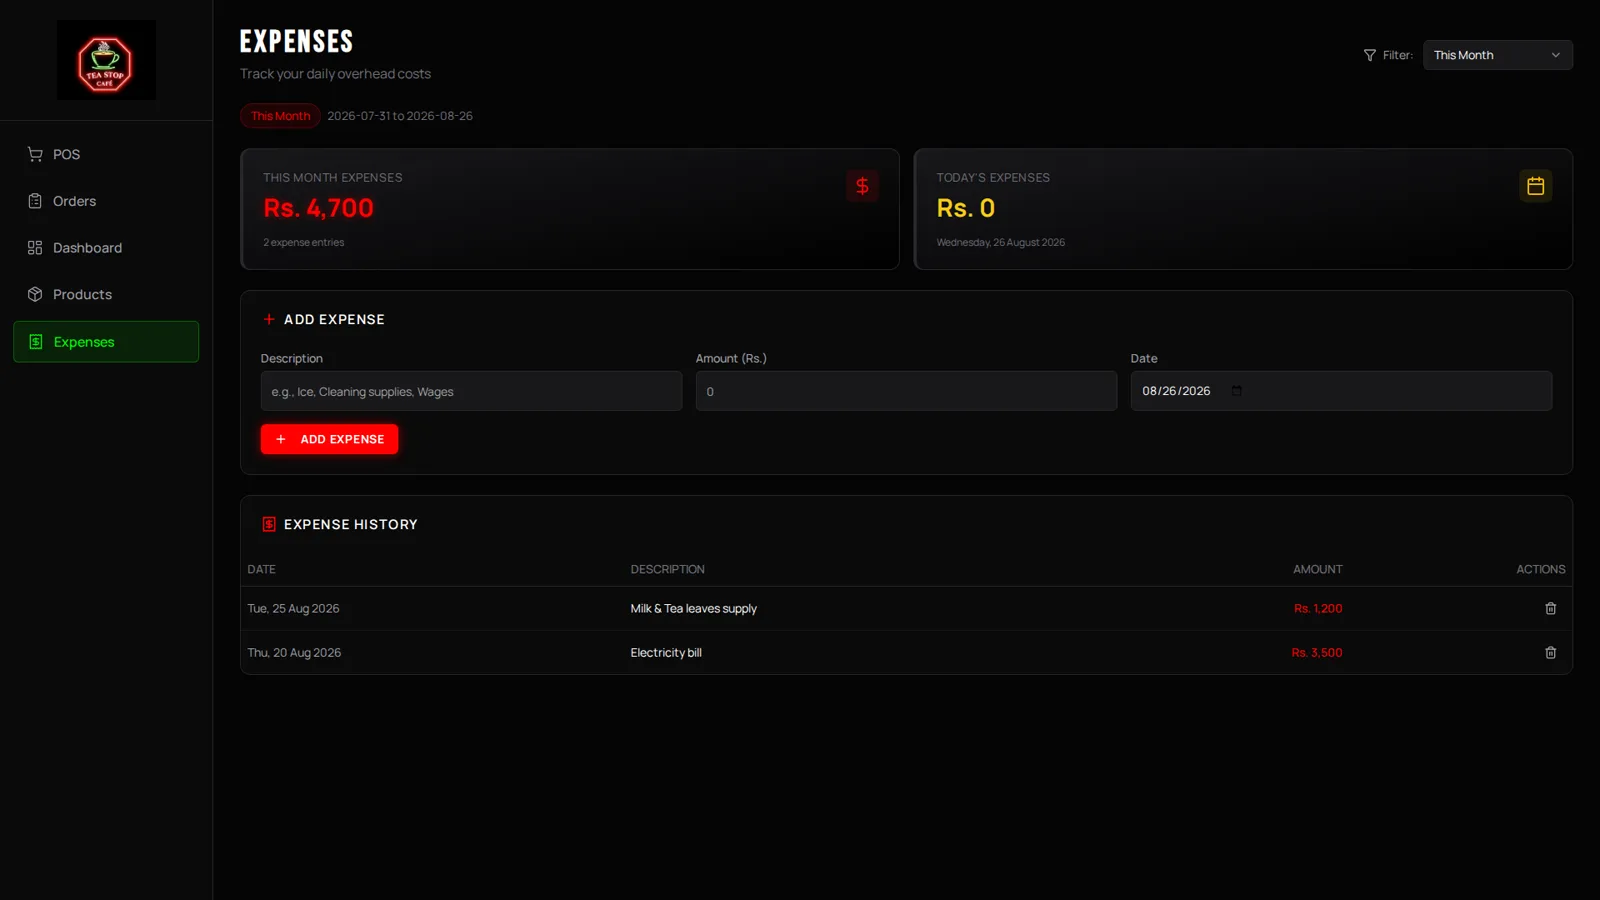Delete the Electricity bill expense
This screenshot has width=1600, height=900.
1551,653
